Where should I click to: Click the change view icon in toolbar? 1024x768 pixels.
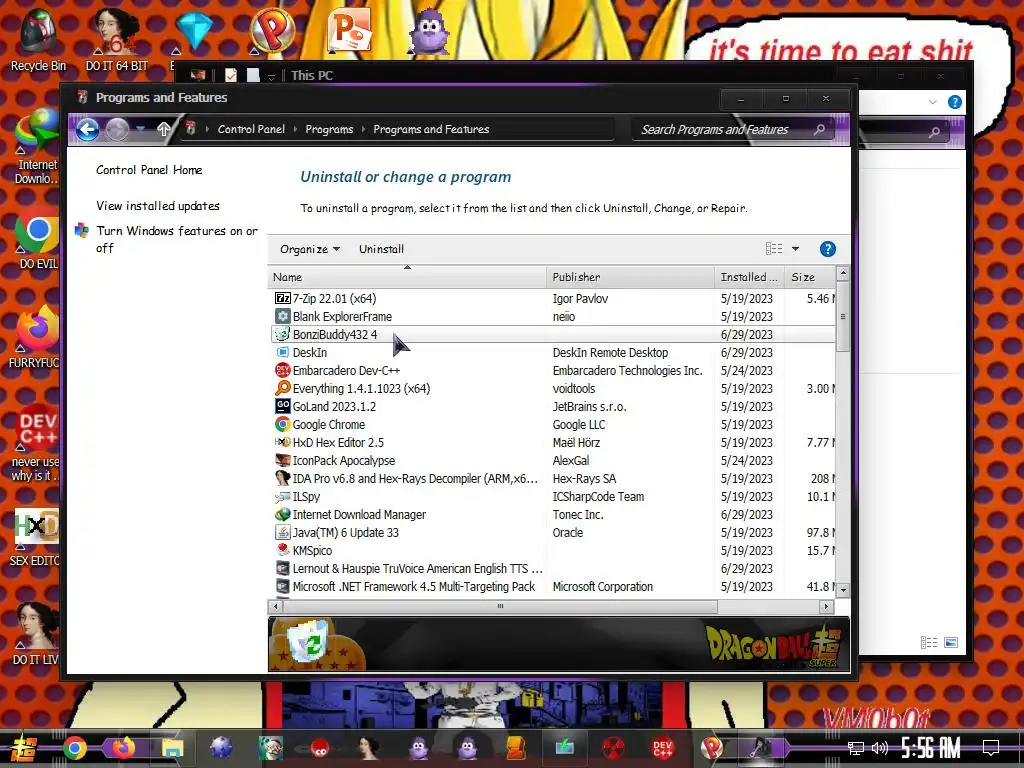774,248
